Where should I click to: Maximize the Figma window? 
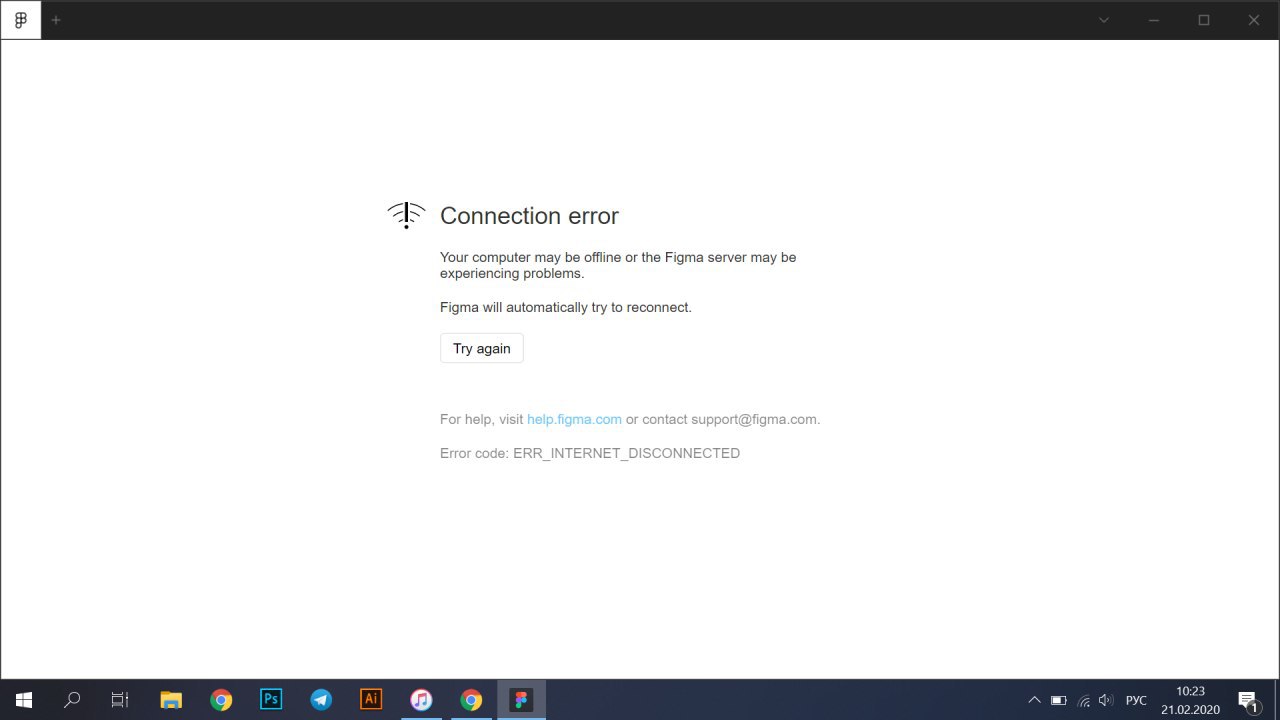pos(1204,20)
